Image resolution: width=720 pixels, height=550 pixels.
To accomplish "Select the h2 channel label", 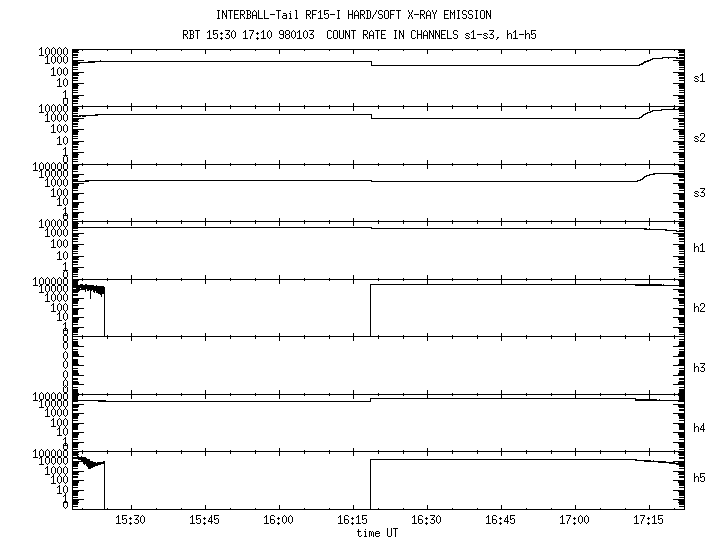I will click(x=699, y=308).
